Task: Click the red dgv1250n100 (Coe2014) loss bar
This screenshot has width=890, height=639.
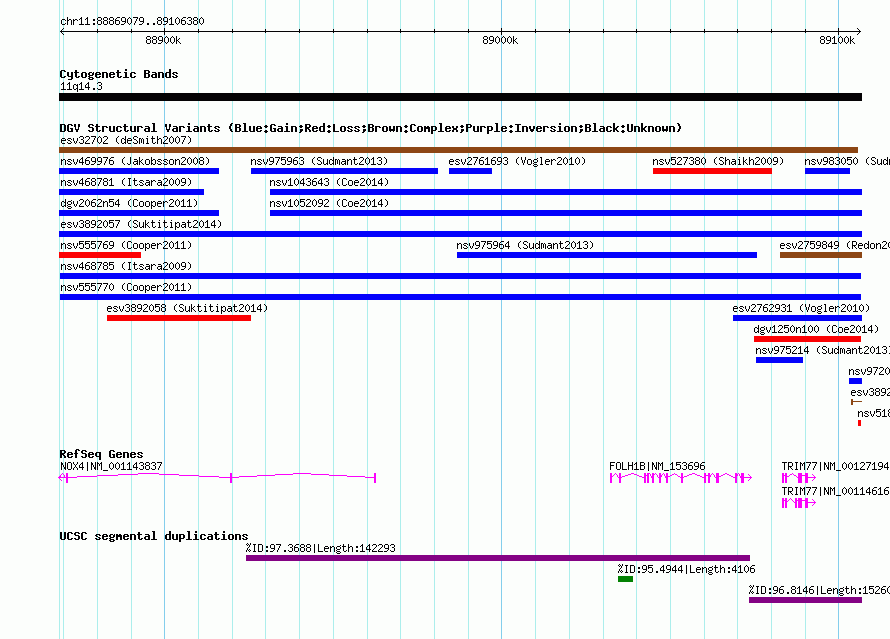Action: tap(807, 339)
